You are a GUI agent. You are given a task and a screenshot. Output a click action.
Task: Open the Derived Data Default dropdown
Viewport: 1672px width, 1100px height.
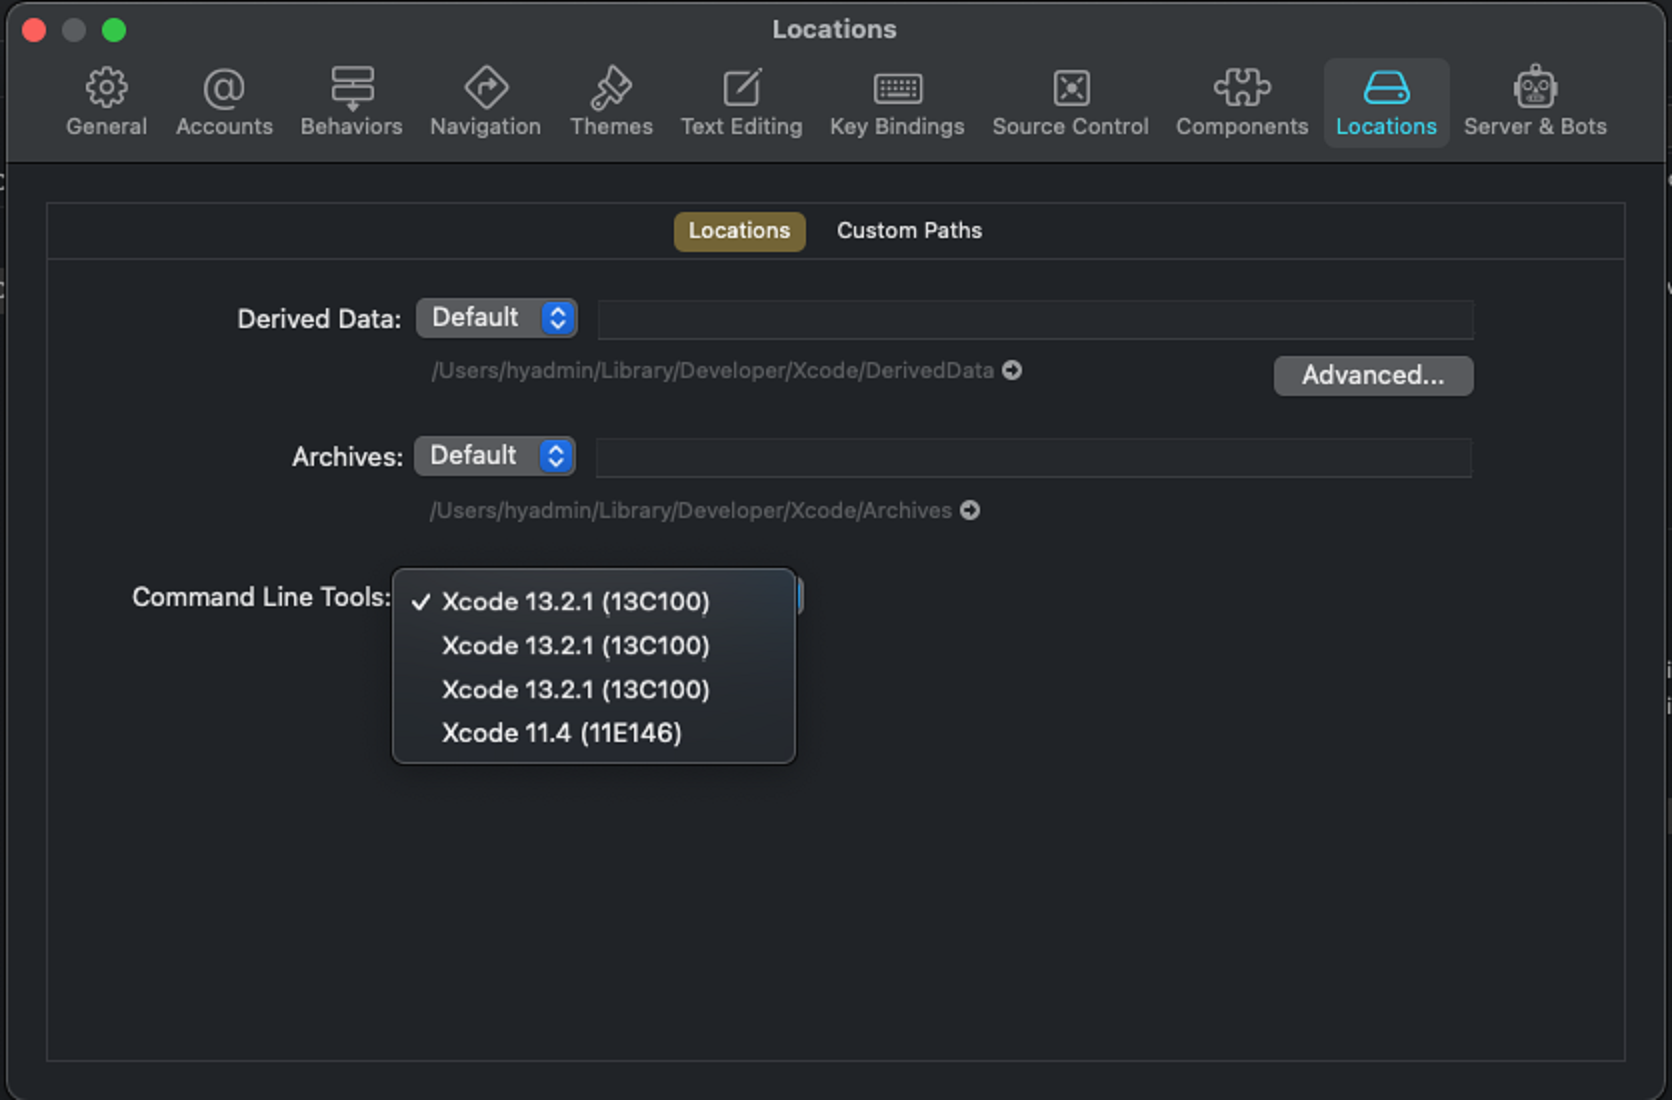pyautogui.click(x=496, y=318)
